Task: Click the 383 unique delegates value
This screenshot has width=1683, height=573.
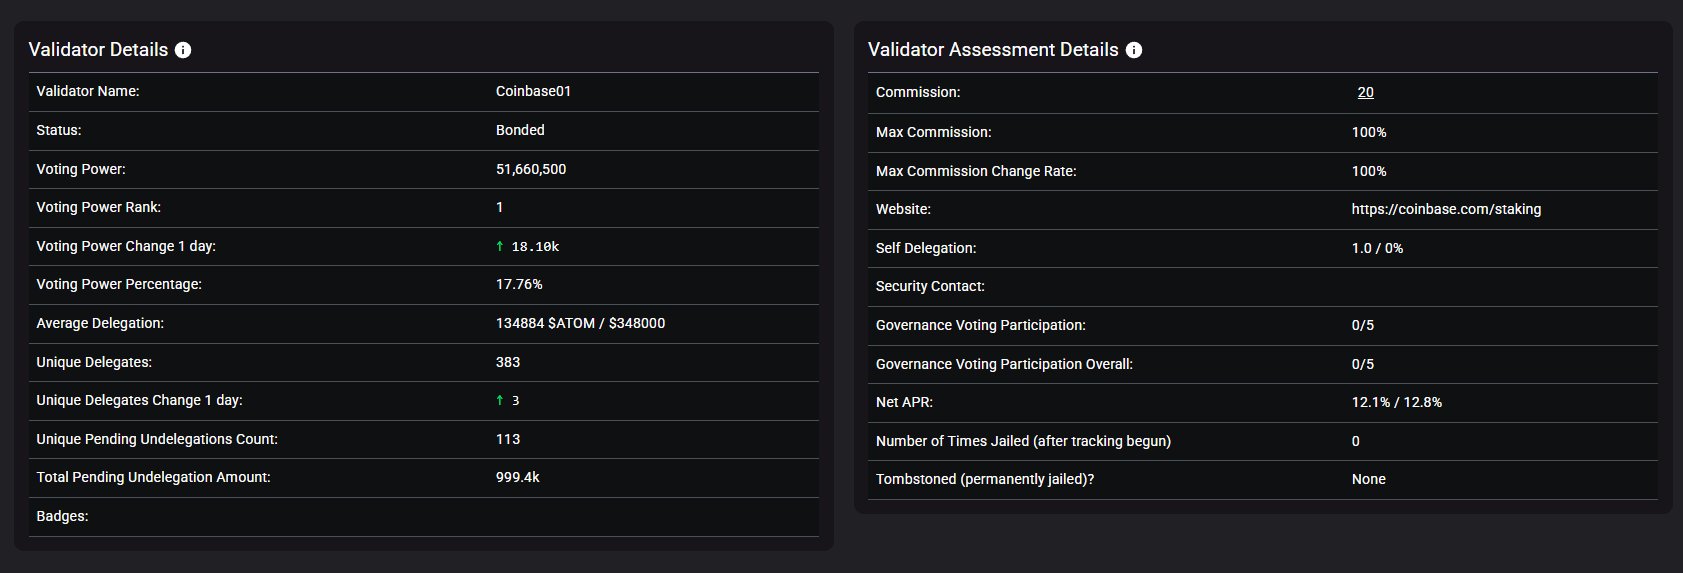Action: coord(508,362)
